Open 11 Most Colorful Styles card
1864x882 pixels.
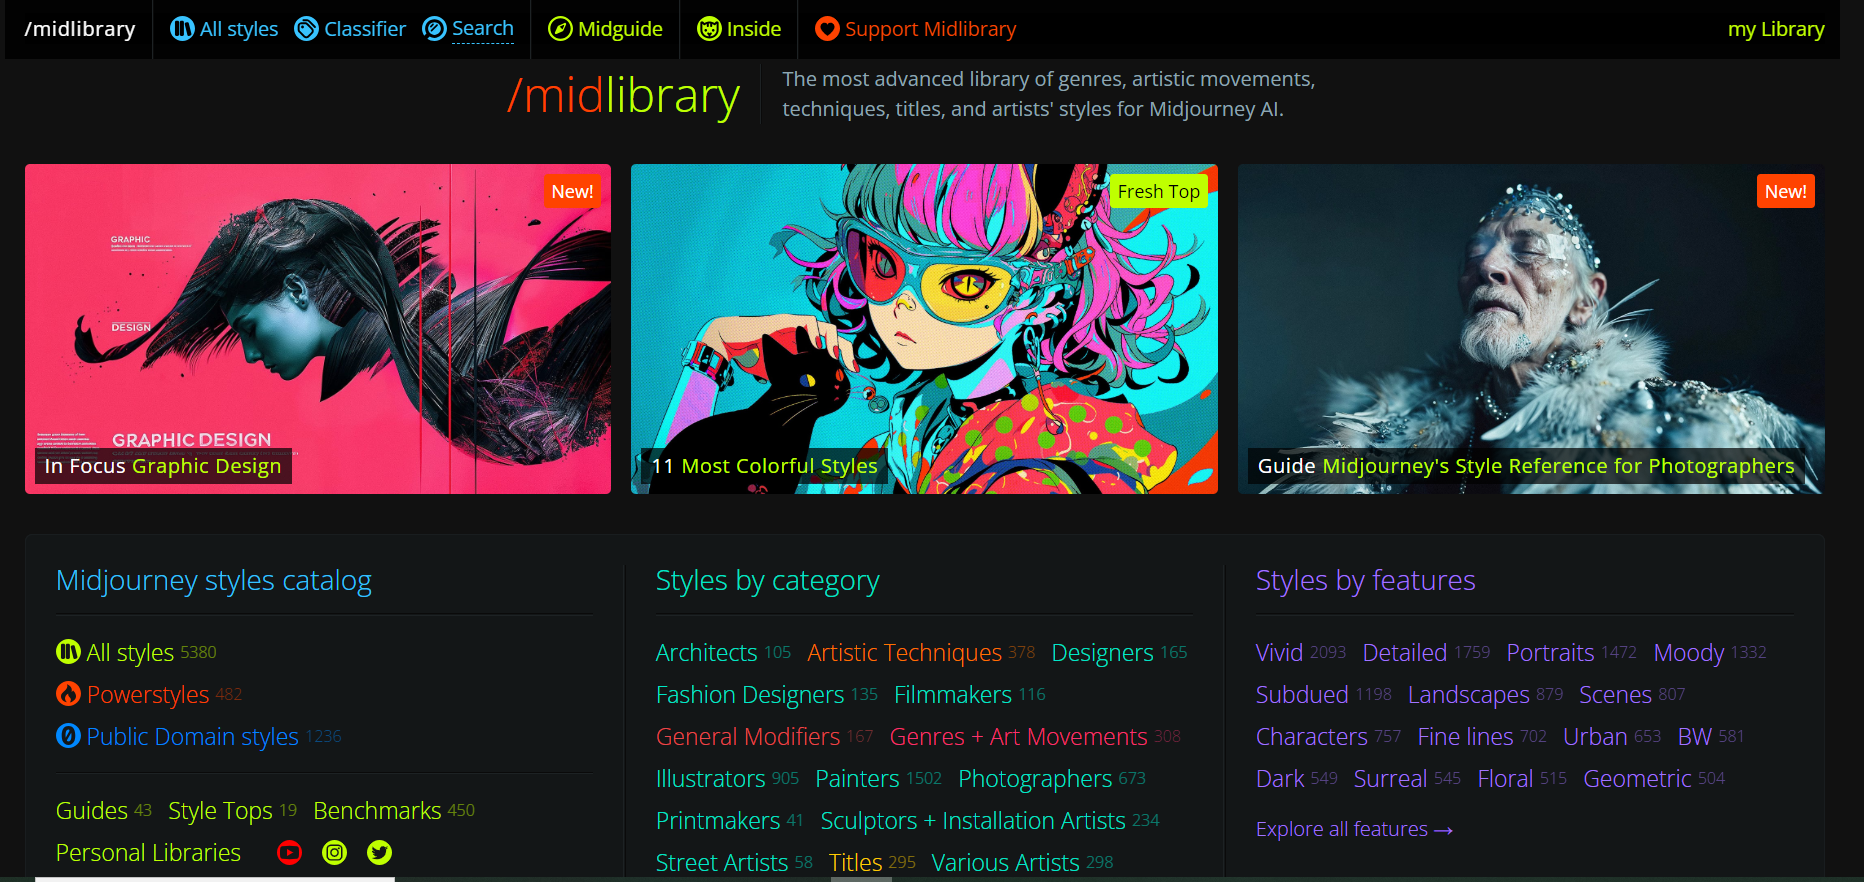(x=924, y=329)
